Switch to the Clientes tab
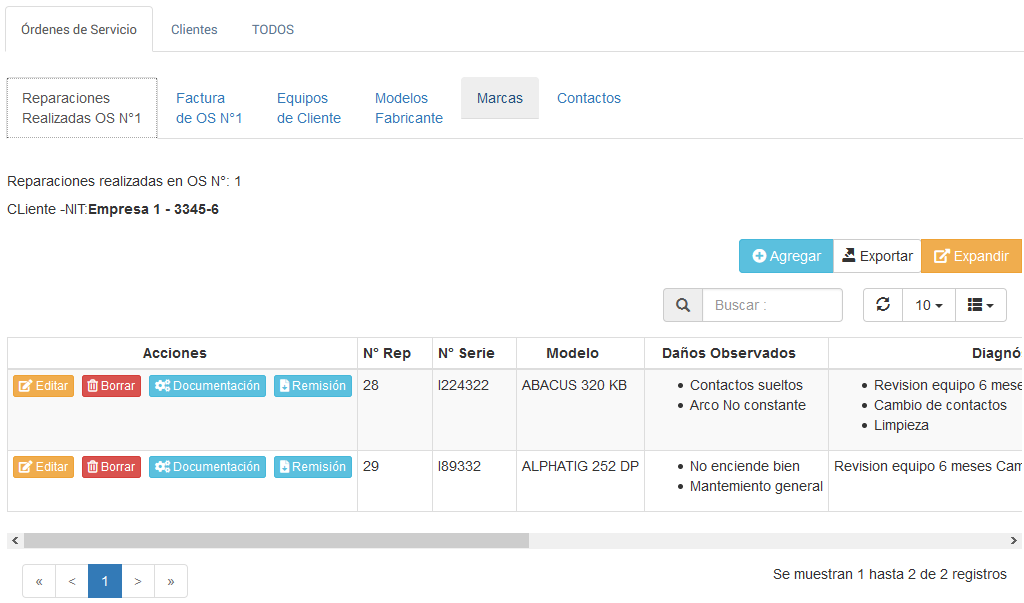The image size is (1024, 603). click(x=194, y=30)
